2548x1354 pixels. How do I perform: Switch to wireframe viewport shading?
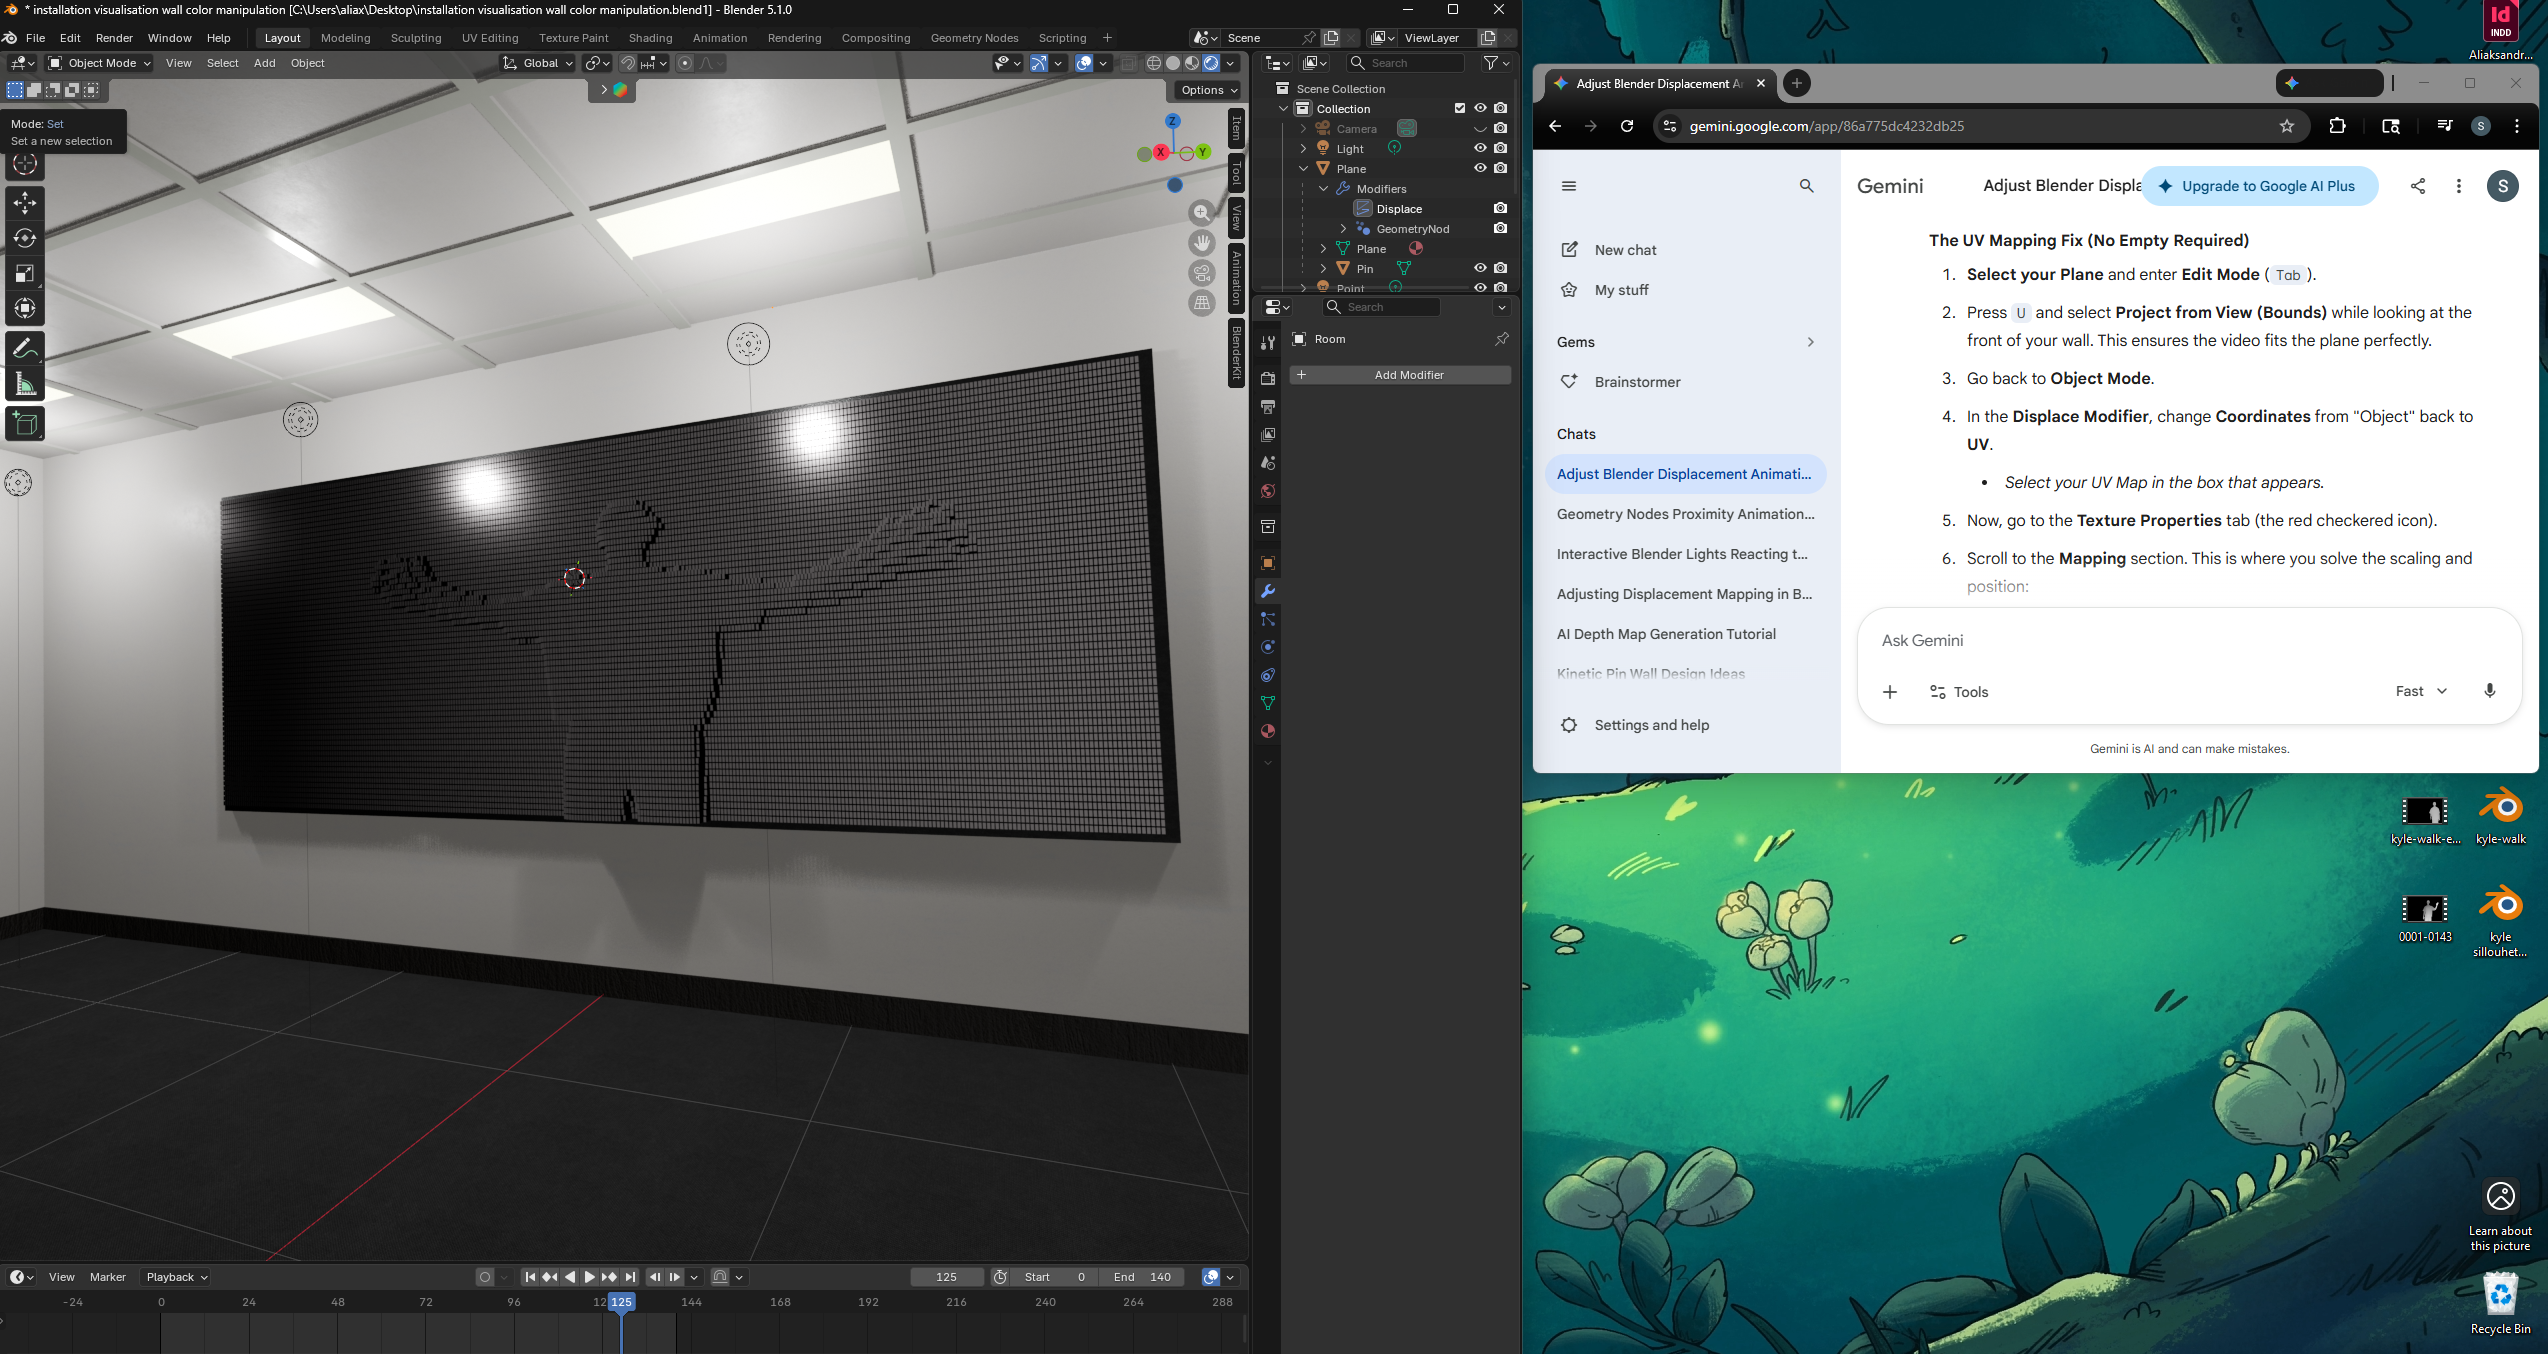(1154, 63)
